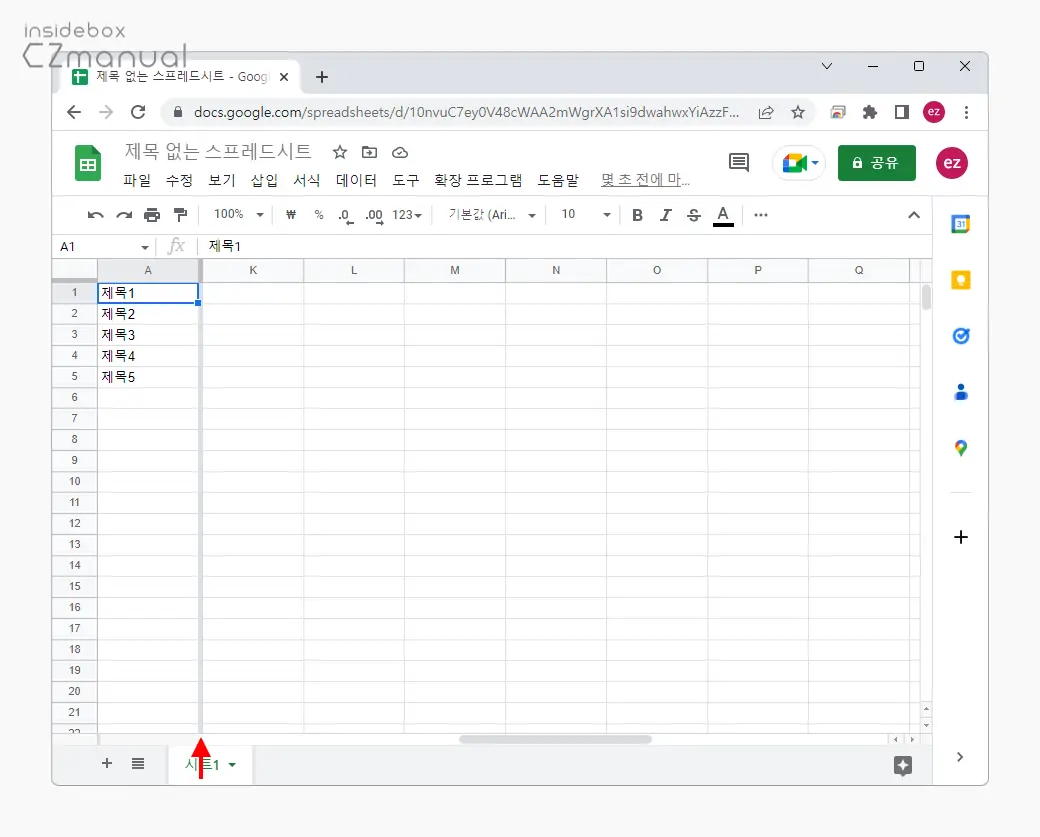Open Google Keep in side panel
Viewport: 1040px width, 837px height.
coord(960,280)
